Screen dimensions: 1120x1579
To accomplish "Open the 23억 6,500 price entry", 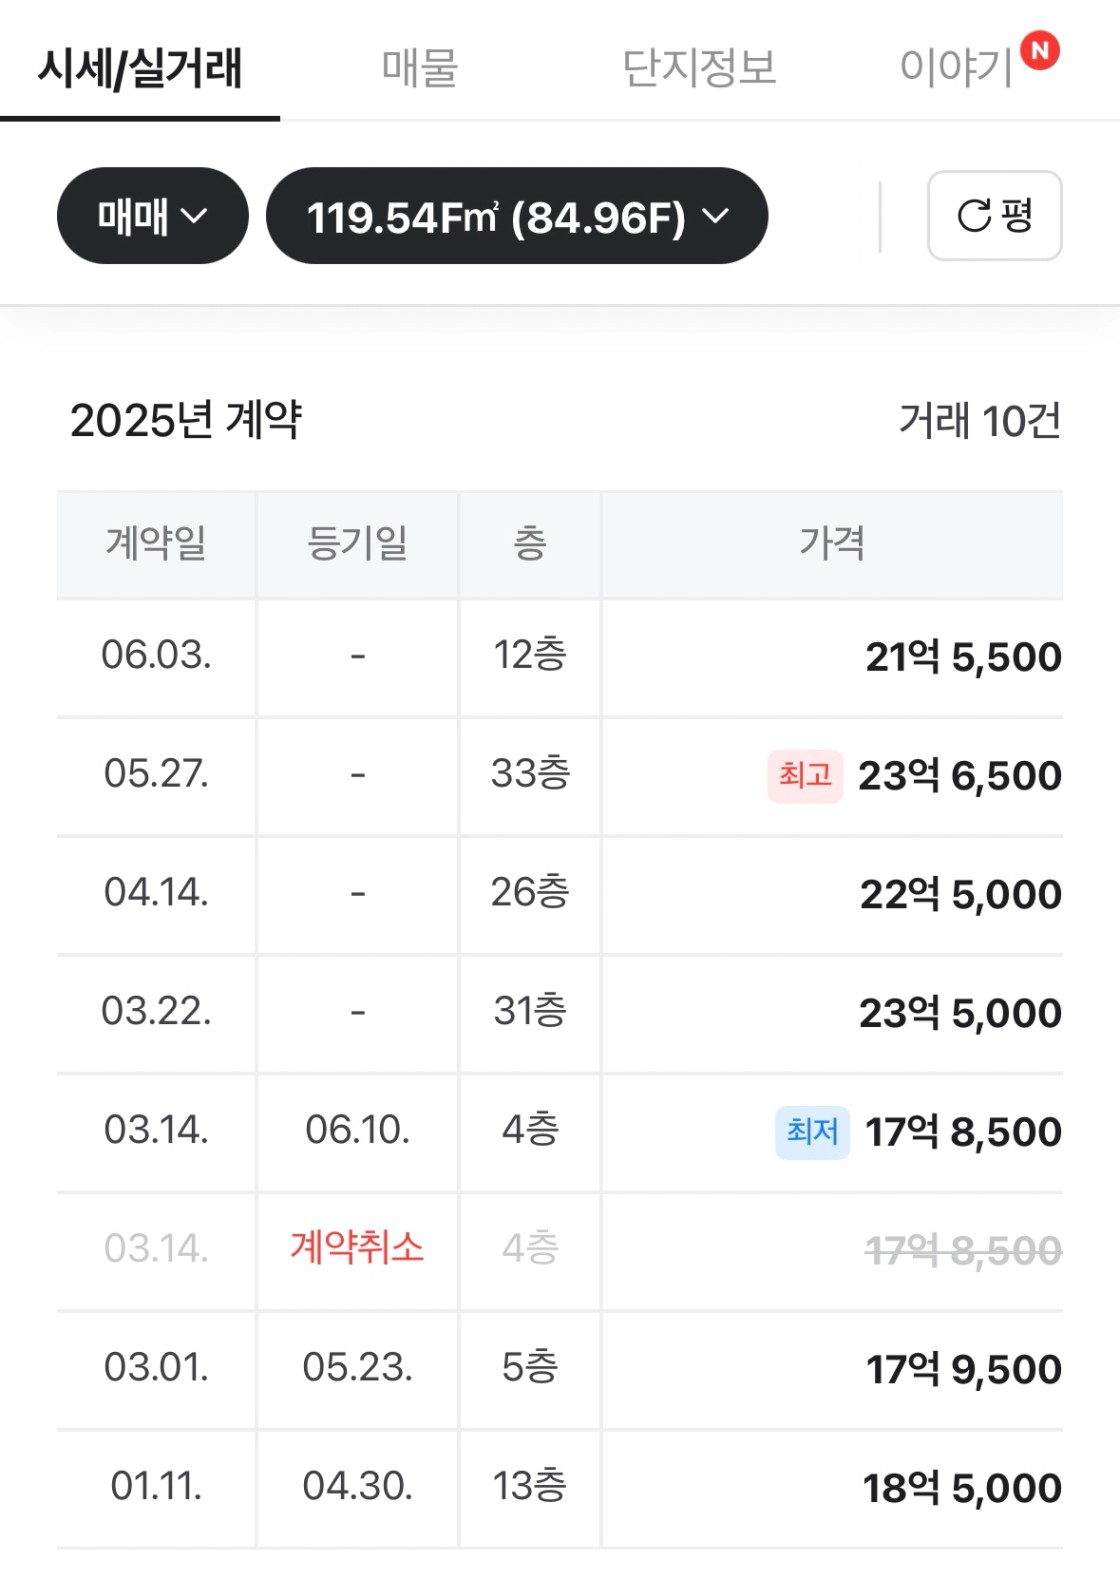I will [x=960, y=776].
